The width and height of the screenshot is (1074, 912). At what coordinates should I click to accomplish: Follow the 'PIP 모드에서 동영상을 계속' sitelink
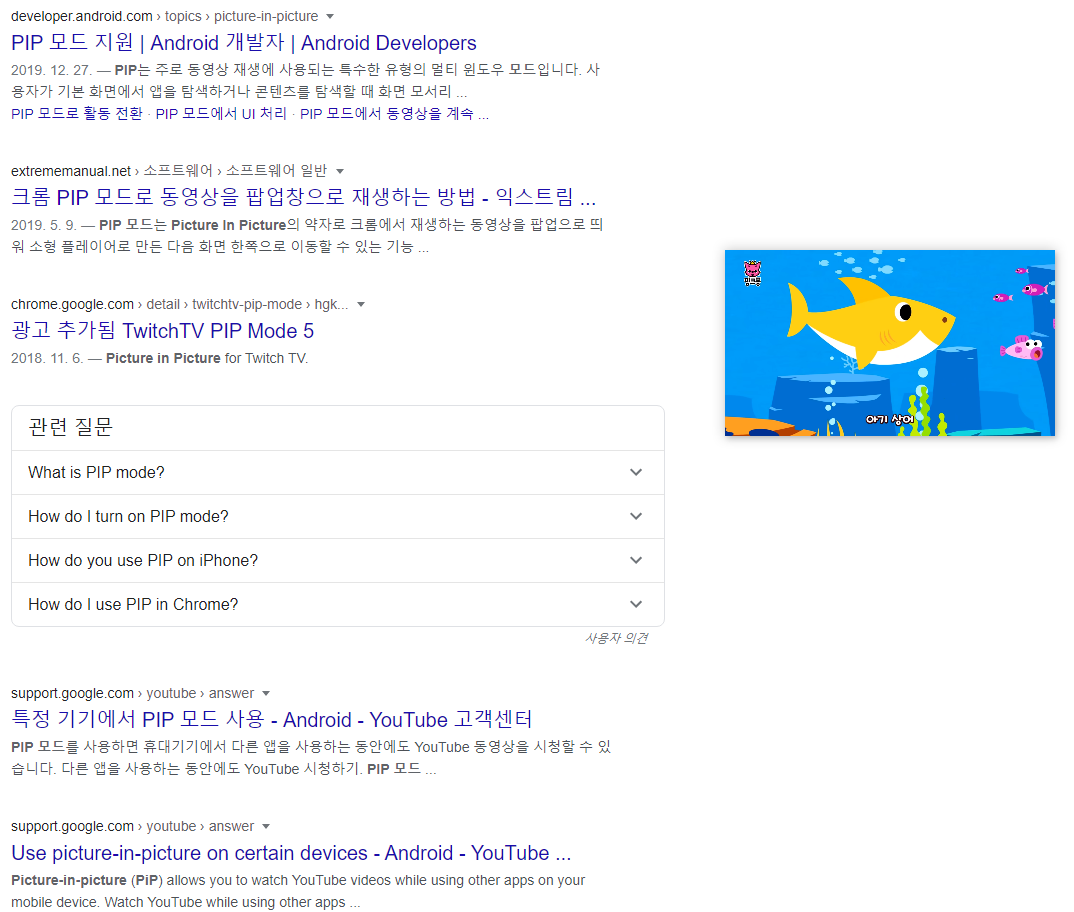pos(386,114)
